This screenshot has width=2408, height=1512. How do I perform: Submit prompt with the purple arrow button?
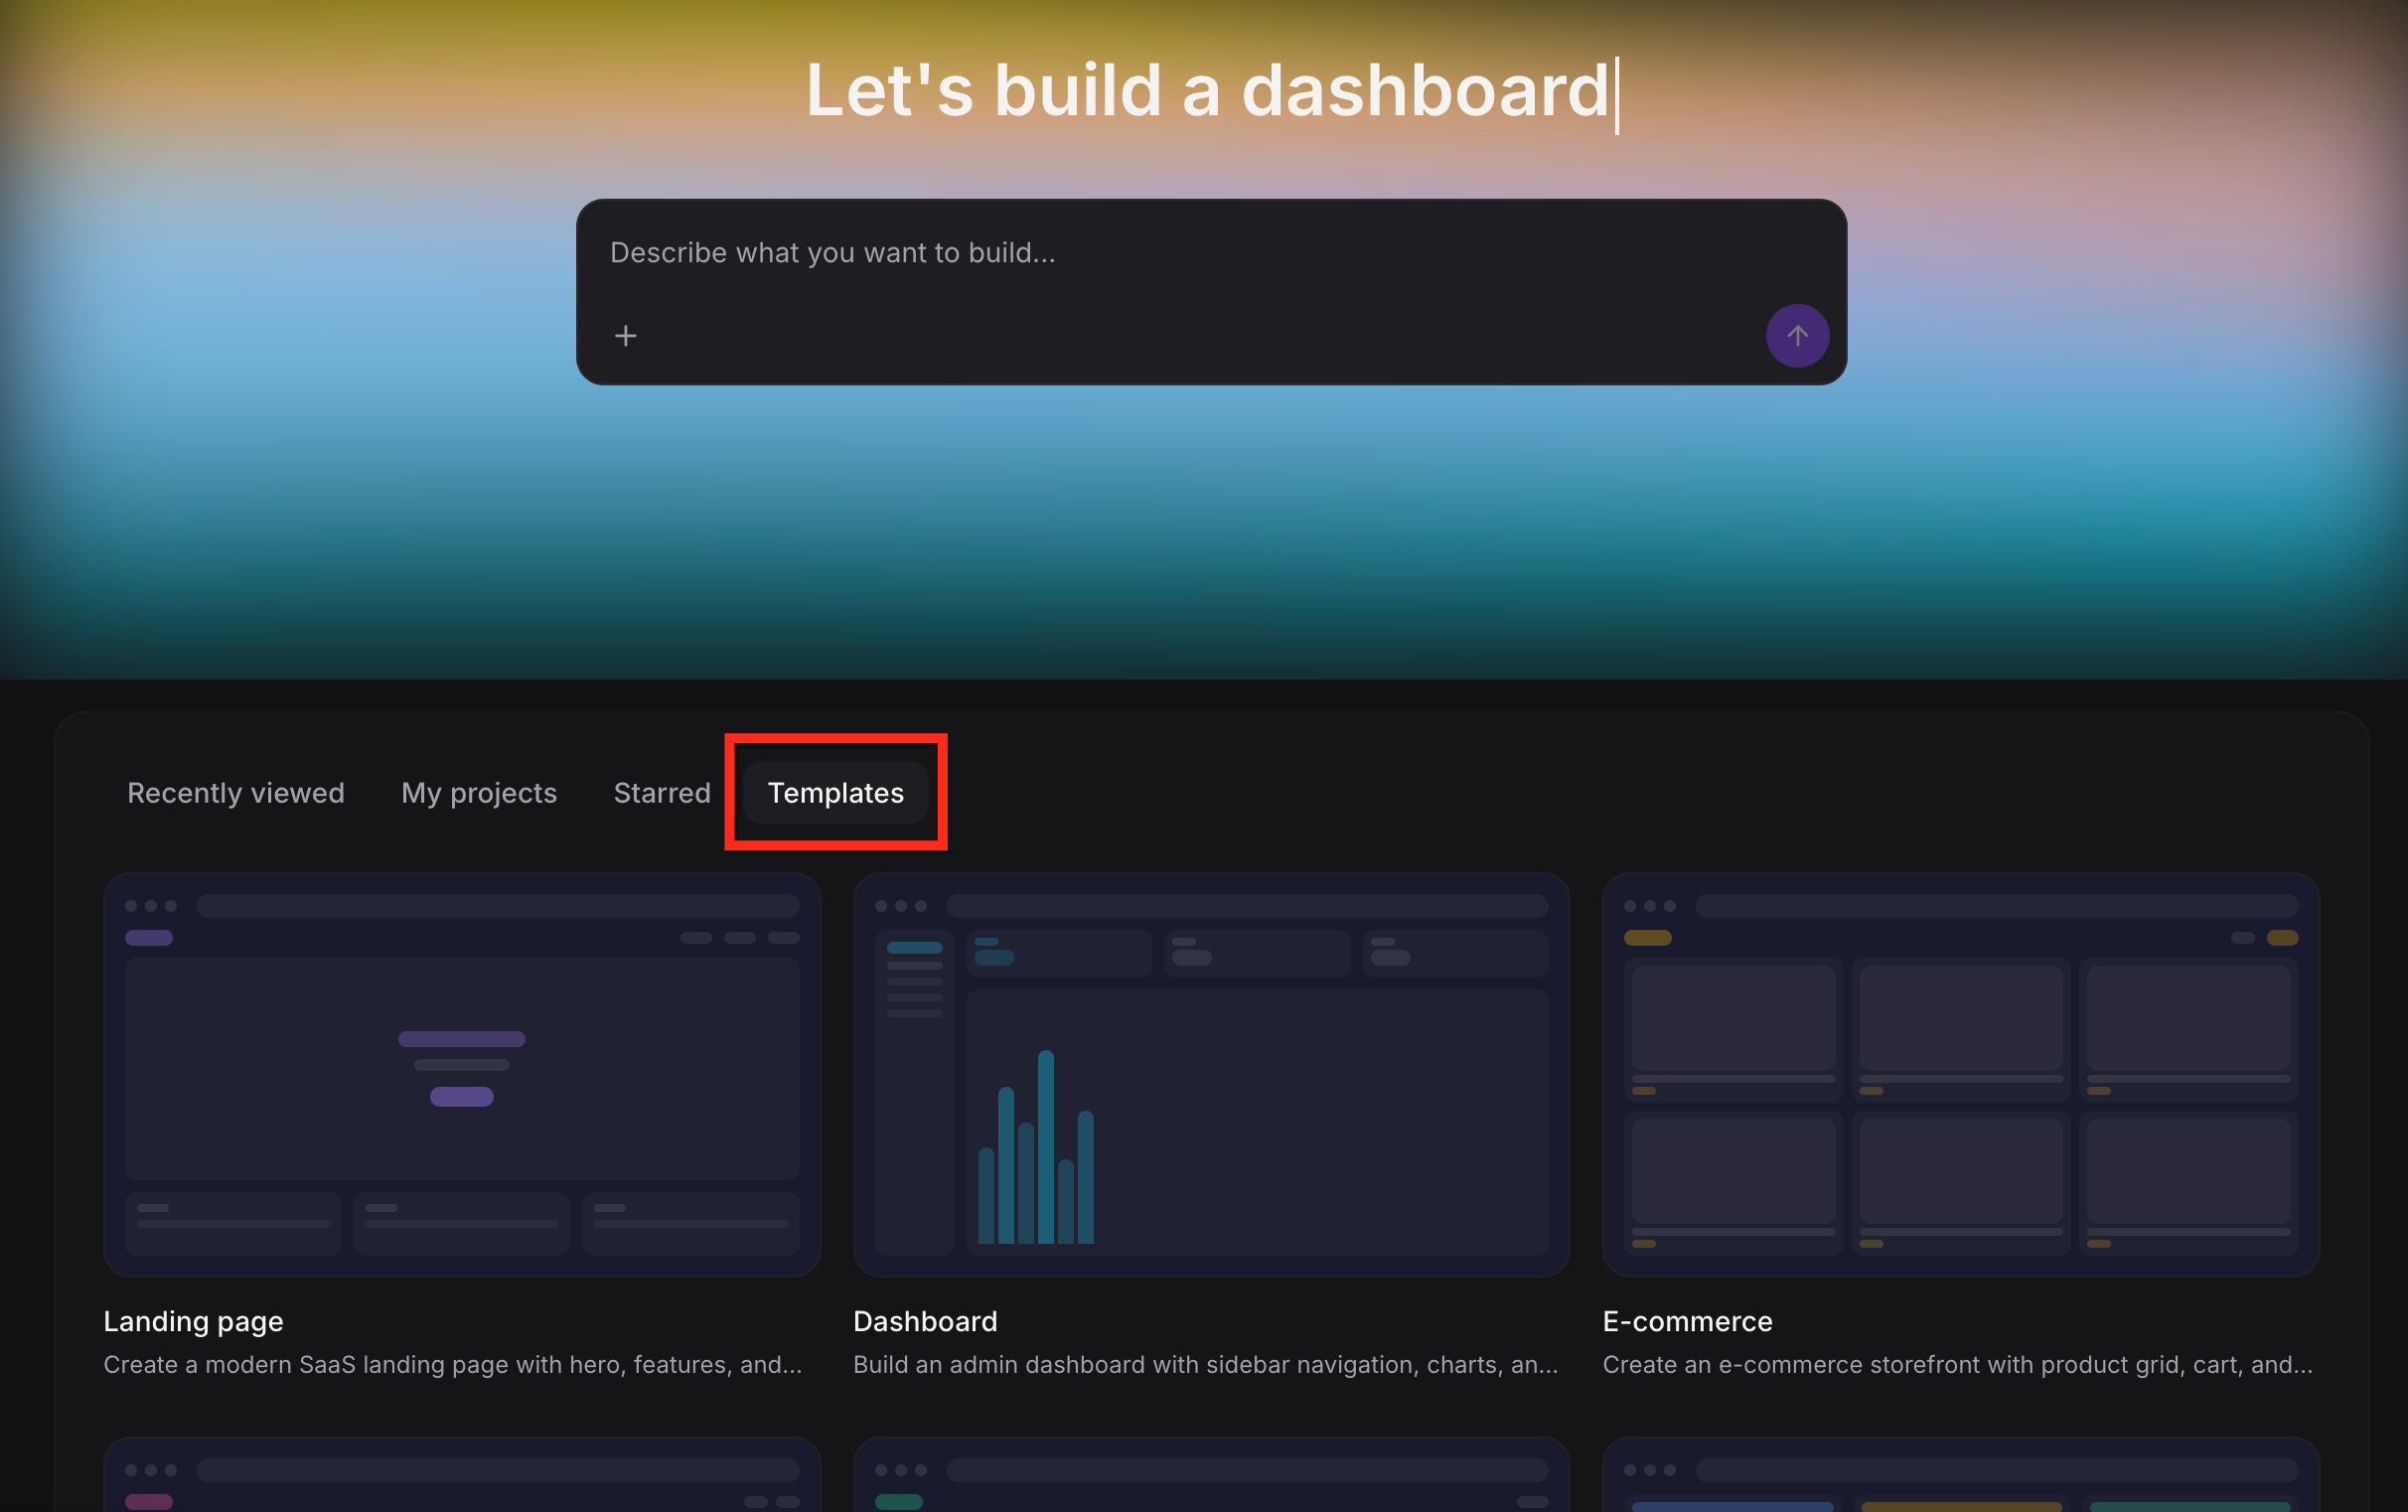tap(1797, 336)
